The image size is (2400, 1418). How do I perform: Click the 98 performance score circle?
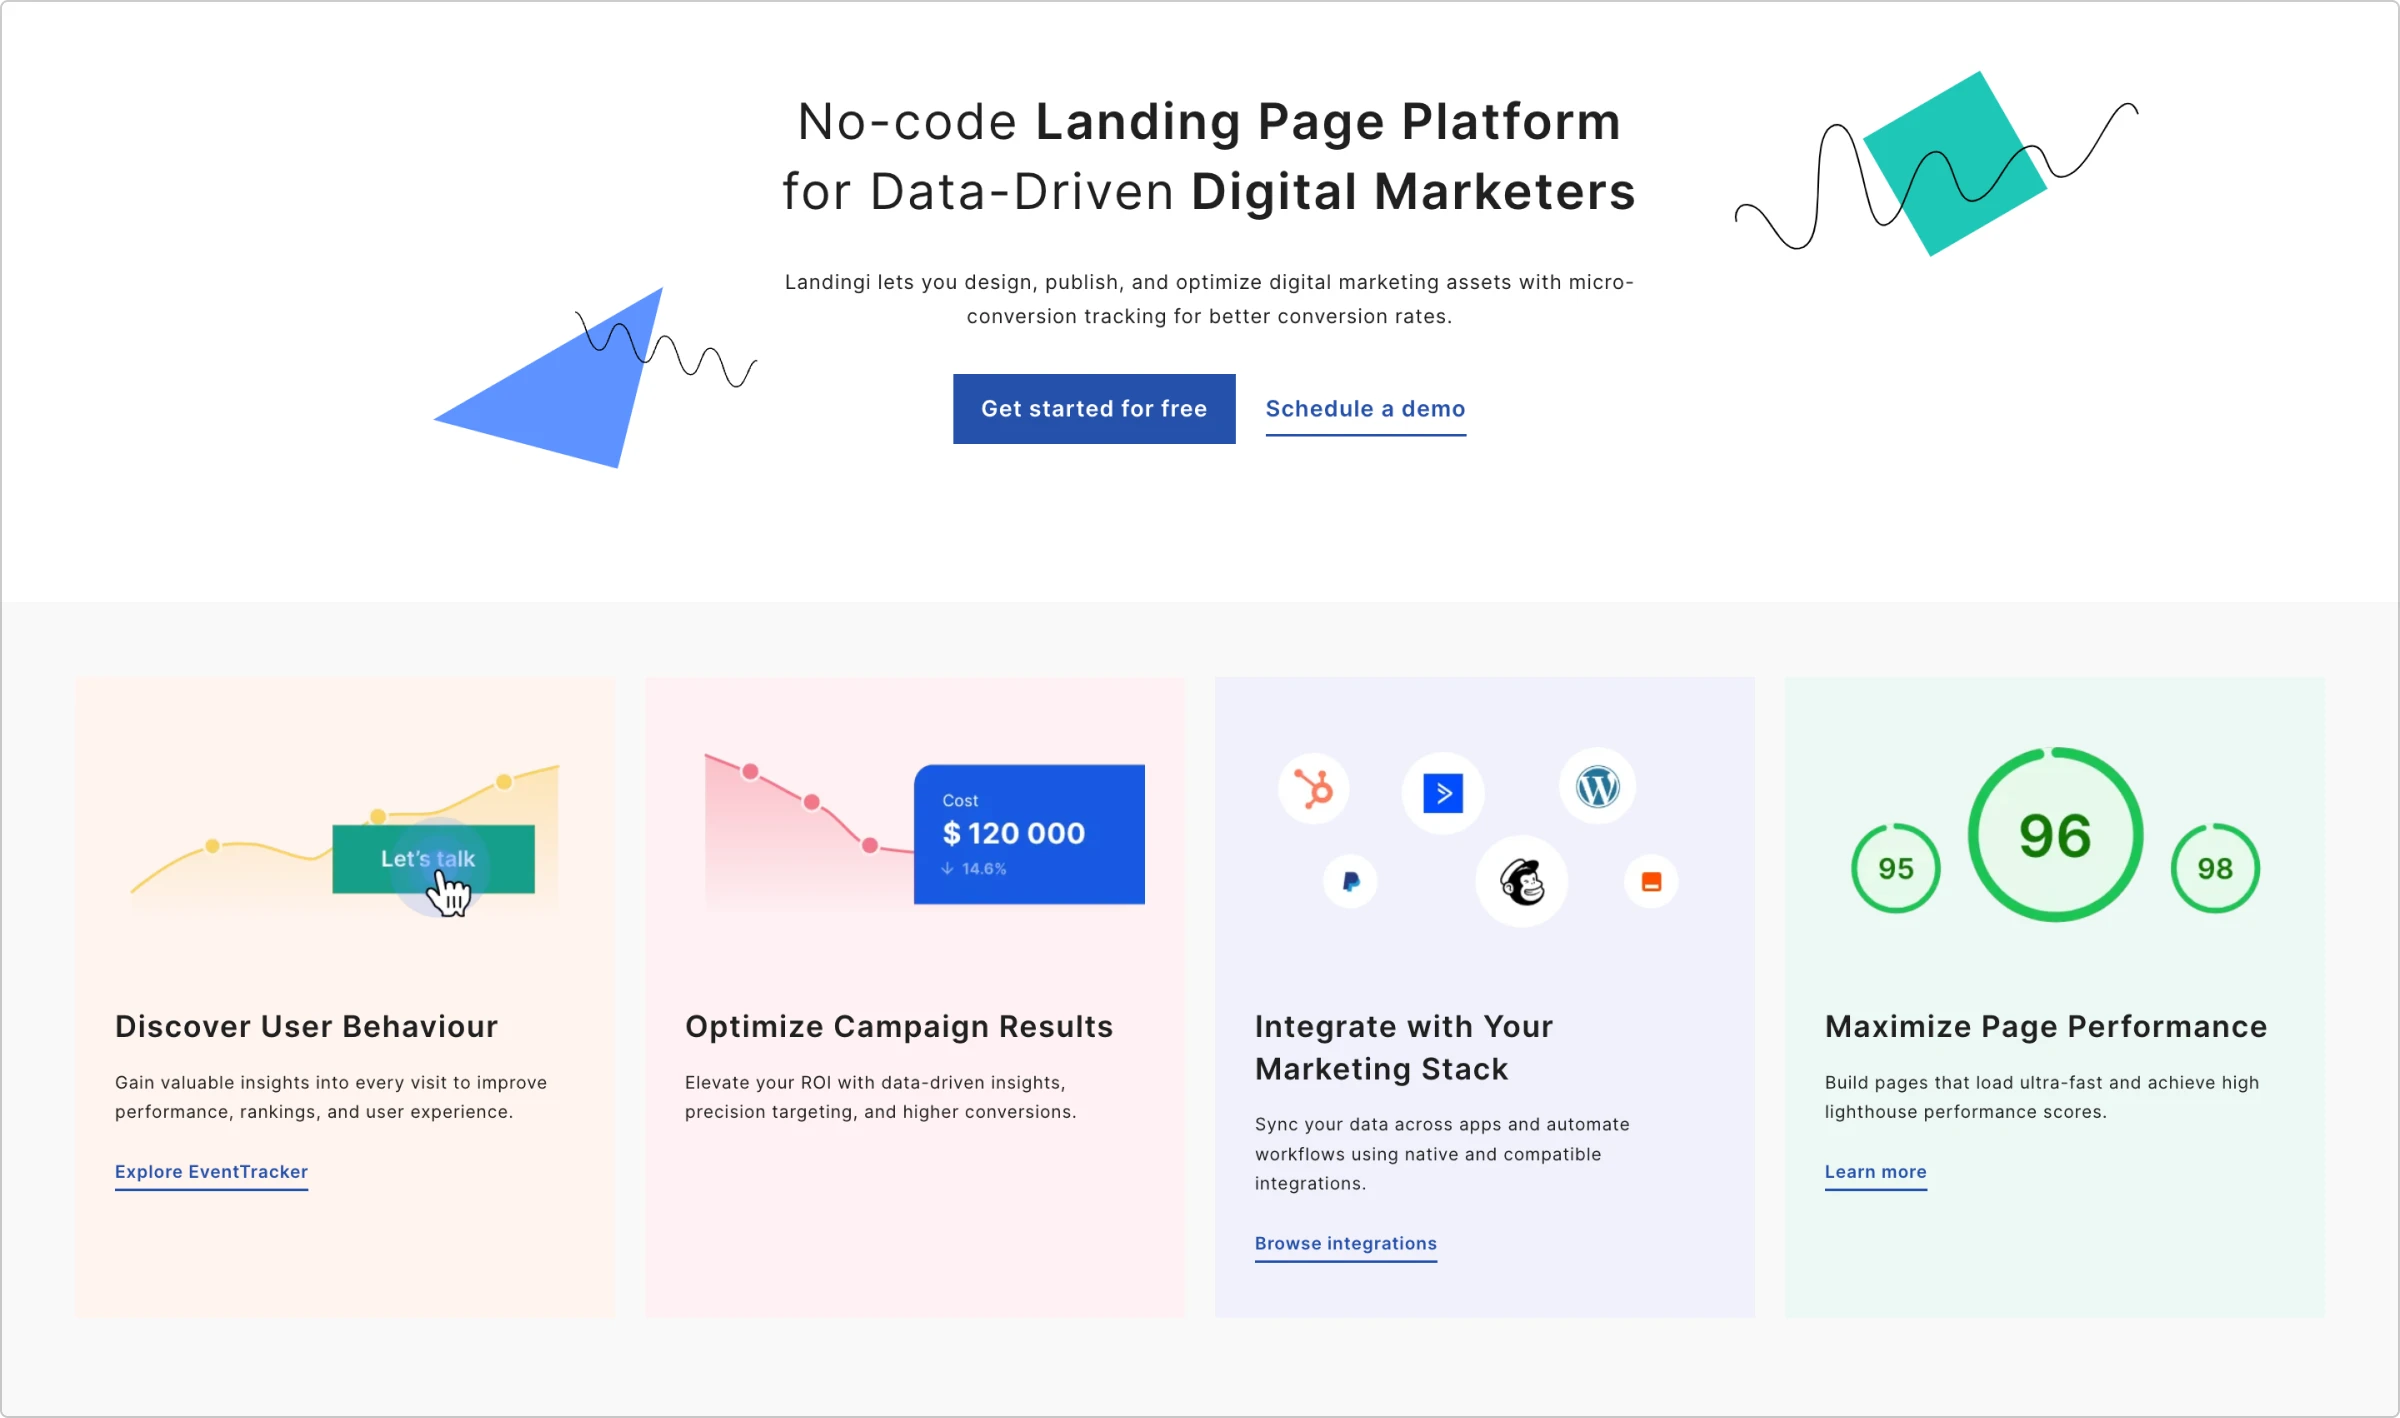[x=2213, y=868]
